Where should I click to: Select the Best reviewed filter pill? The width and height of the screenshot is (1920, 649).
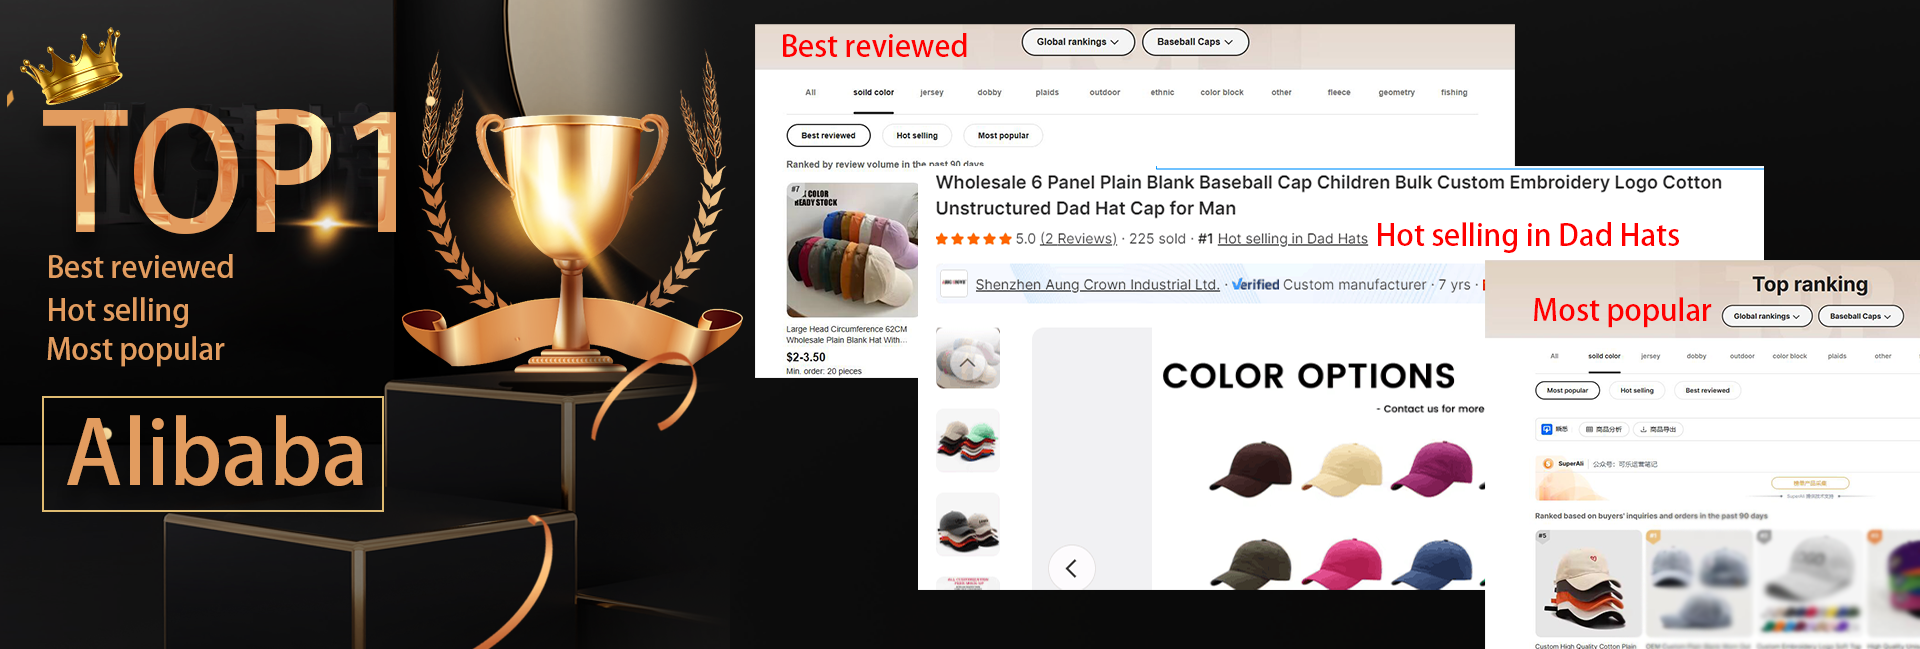point(828,135)
